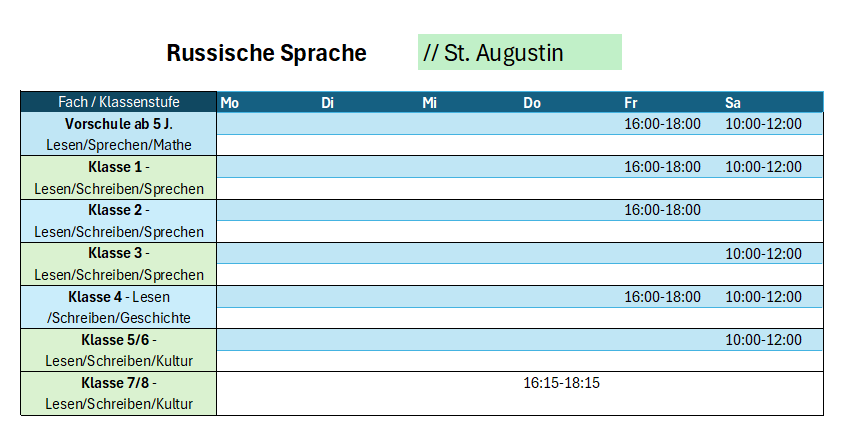Image resolution: width=841 pixels, height=432 pixels.
Task: Select the 'Fr' column header
Action: click(630, 102)
